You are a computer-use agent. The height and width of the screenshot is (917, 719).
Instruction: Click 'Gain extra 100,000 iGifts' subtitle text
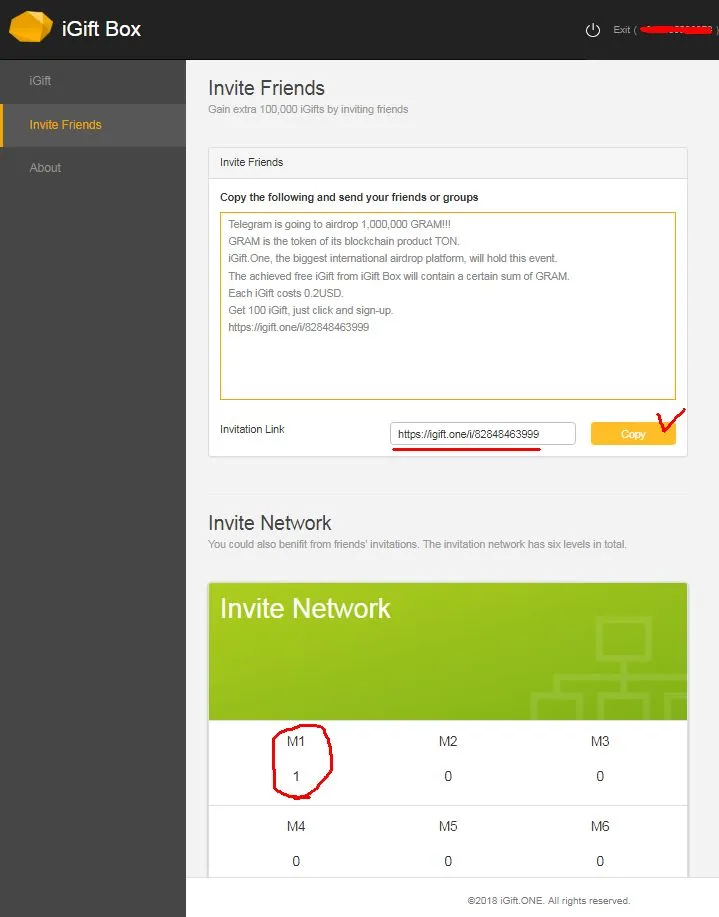pos(308,109)
